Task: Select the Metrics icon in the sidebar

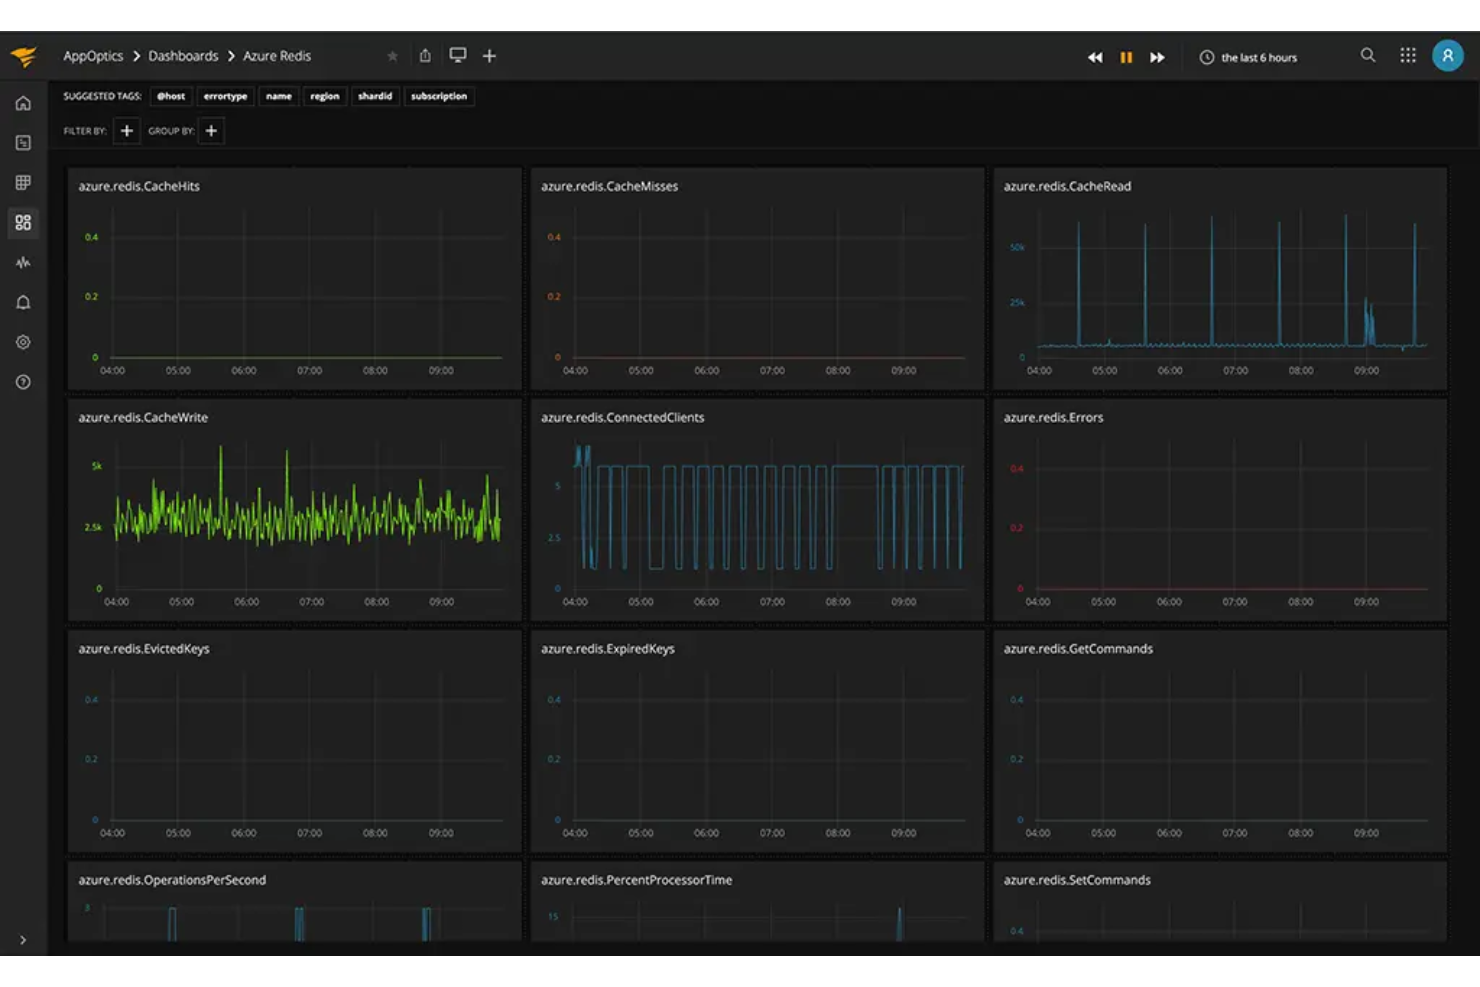Action: coord(23,182)
